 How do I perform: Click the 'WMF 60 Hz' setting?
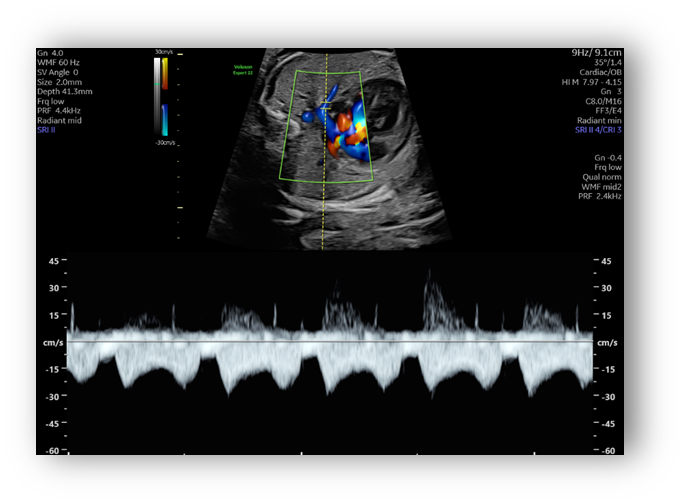[60, 62]
